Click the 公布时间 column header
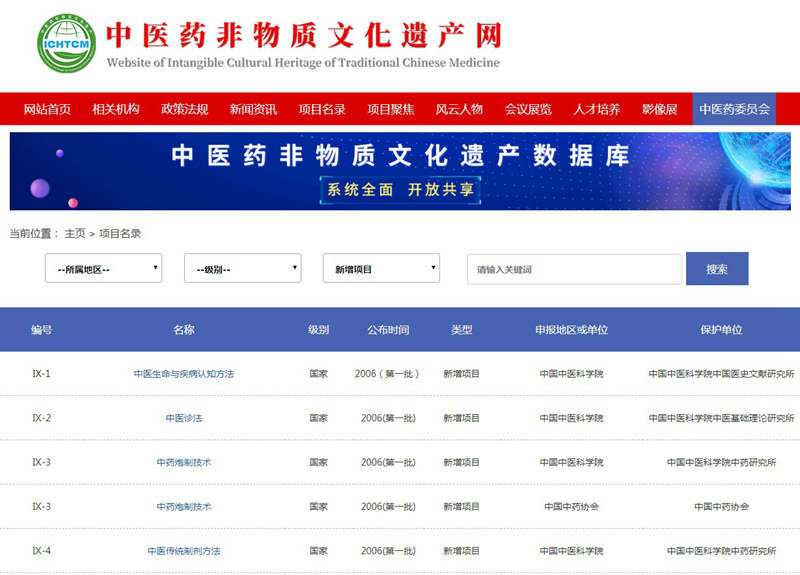Image resolution: width=800 pixels, height=575 pixels. [x=388, y=330]
